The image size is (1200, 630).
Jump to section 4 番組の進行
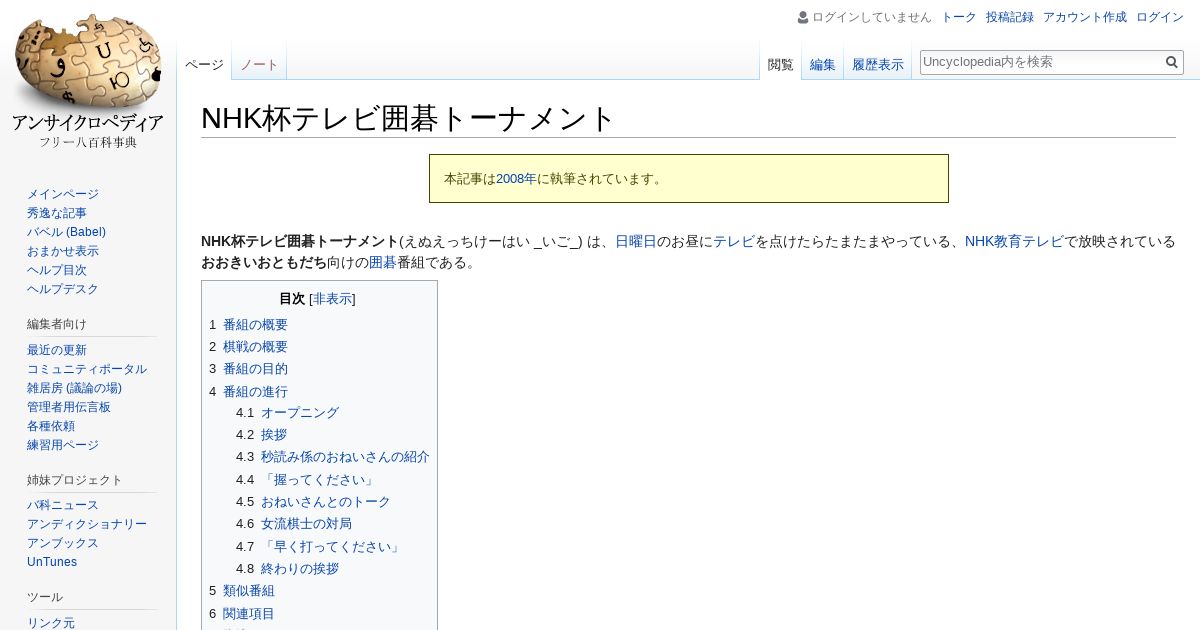[248, 392]
